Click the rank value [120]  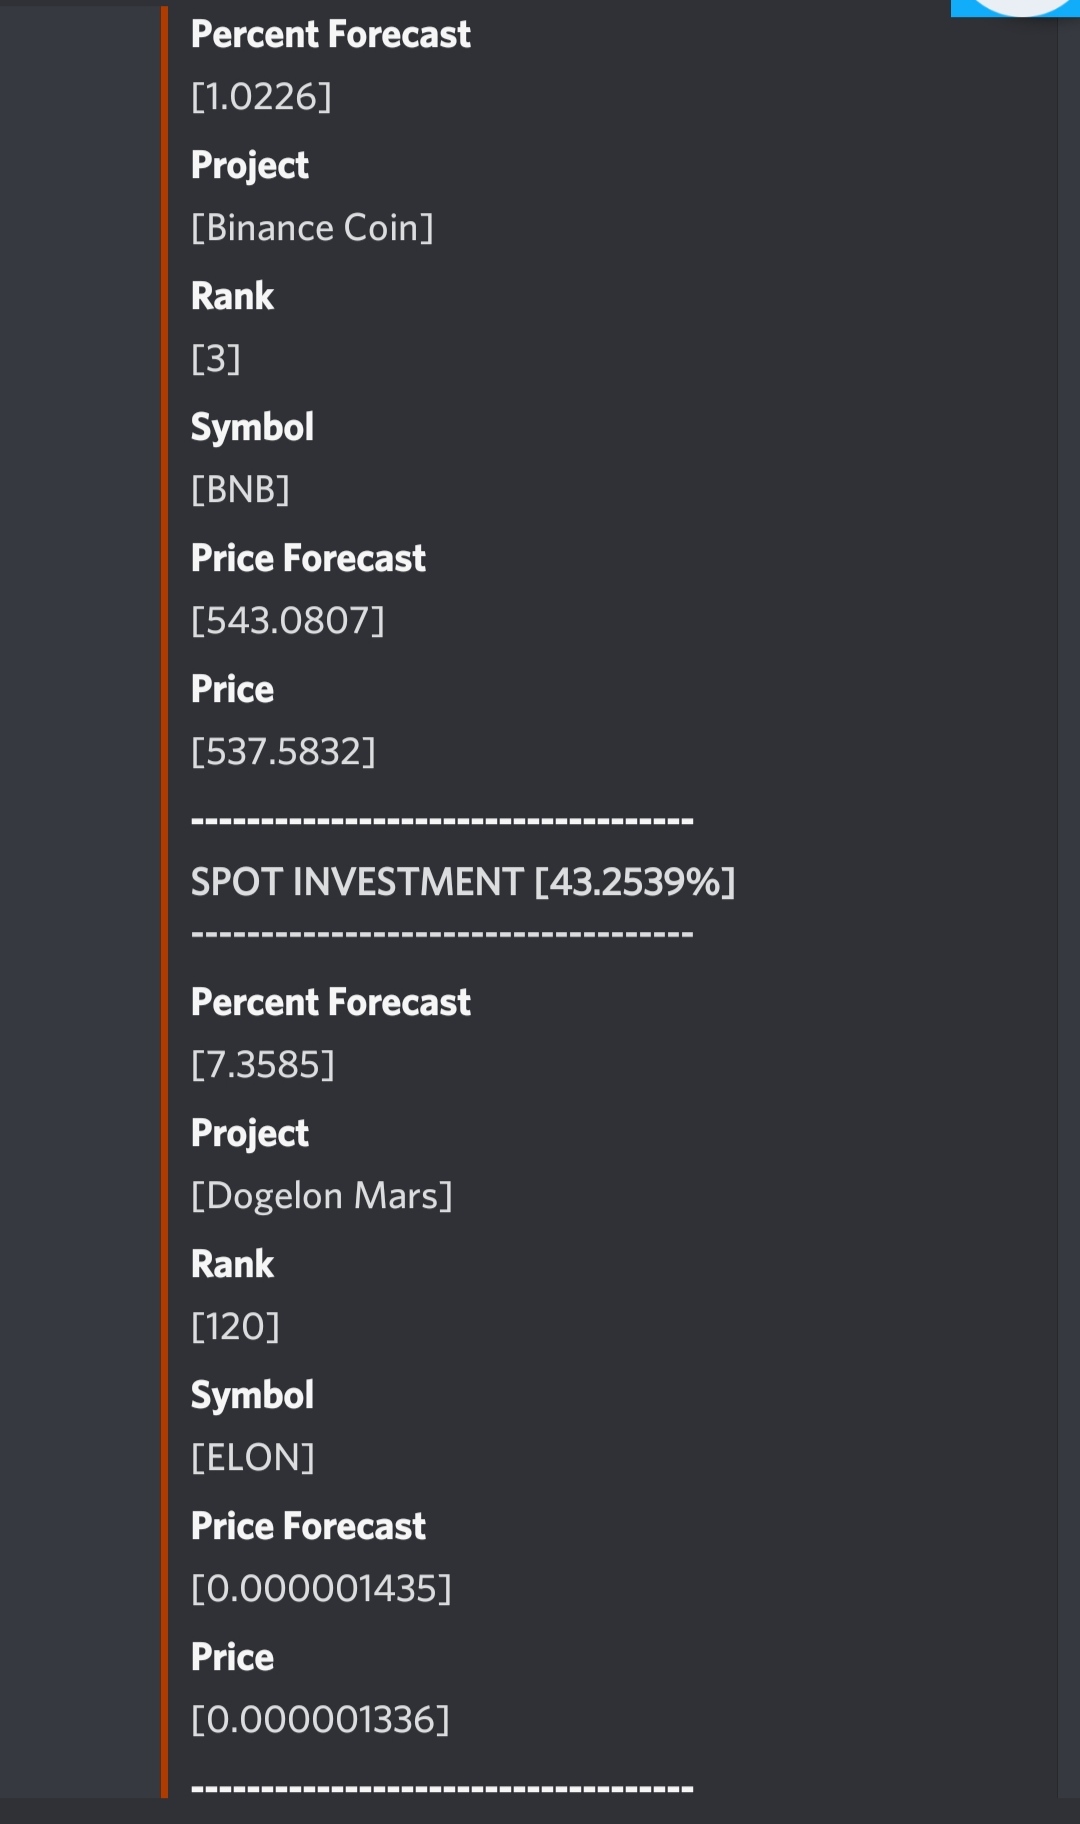(x=235, y=1327)
